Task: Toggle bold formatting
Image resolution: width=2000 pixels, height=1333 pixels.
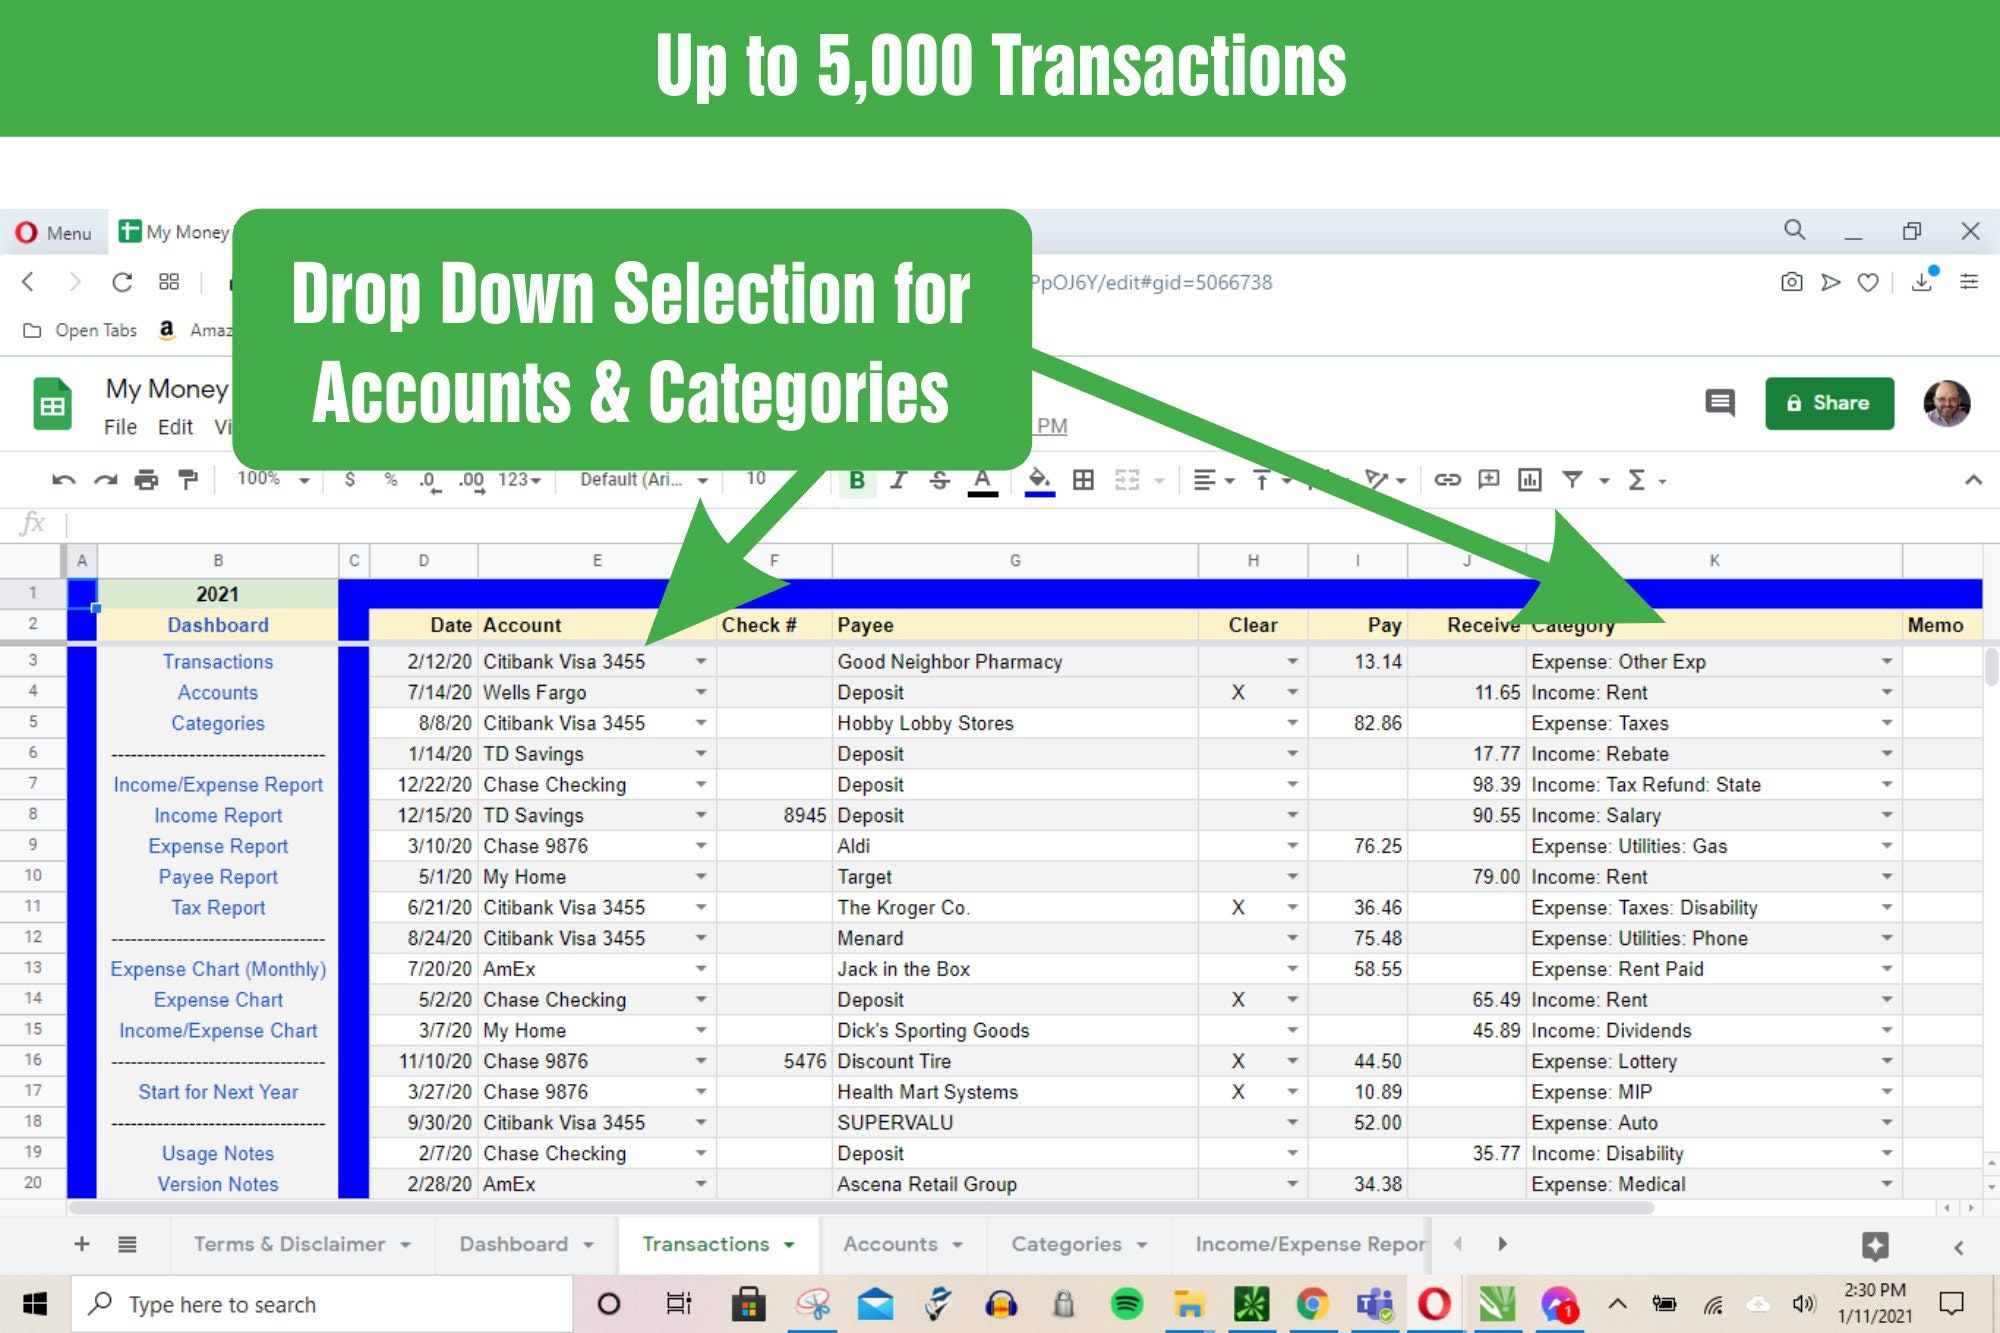Action: click(857, 479)
